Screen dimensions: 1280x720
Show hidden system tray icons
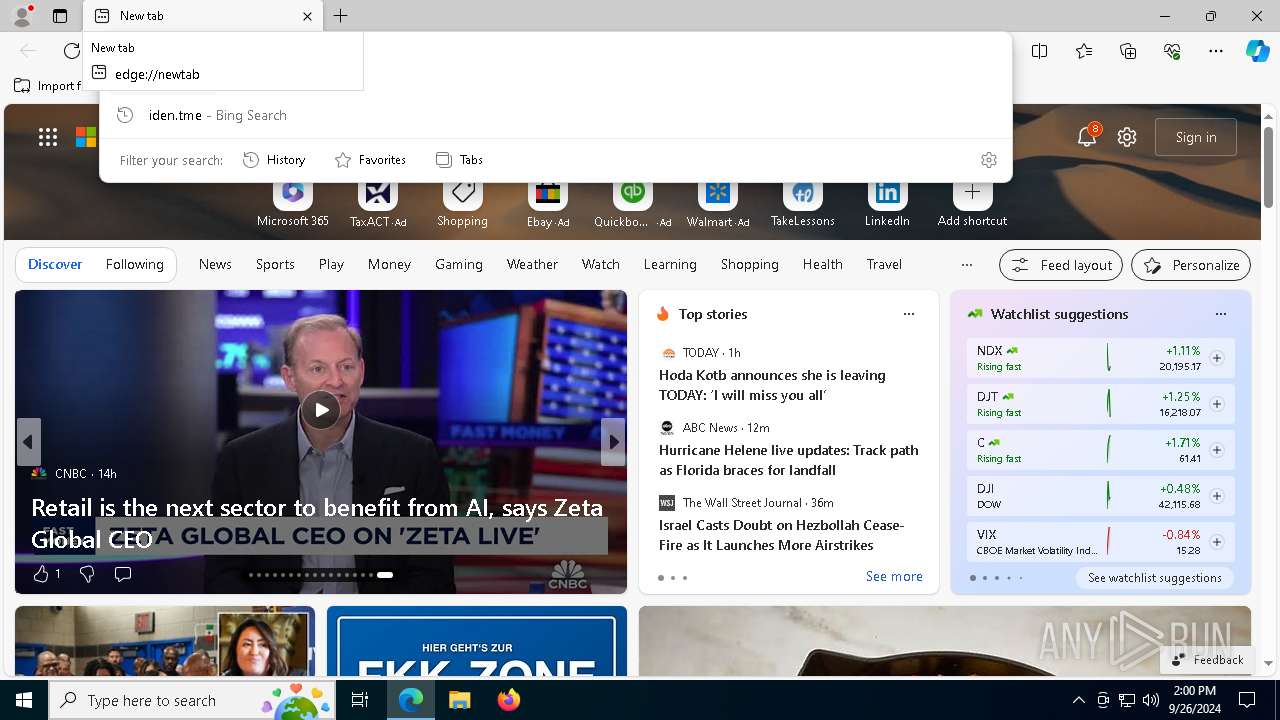pos(1078,700)
